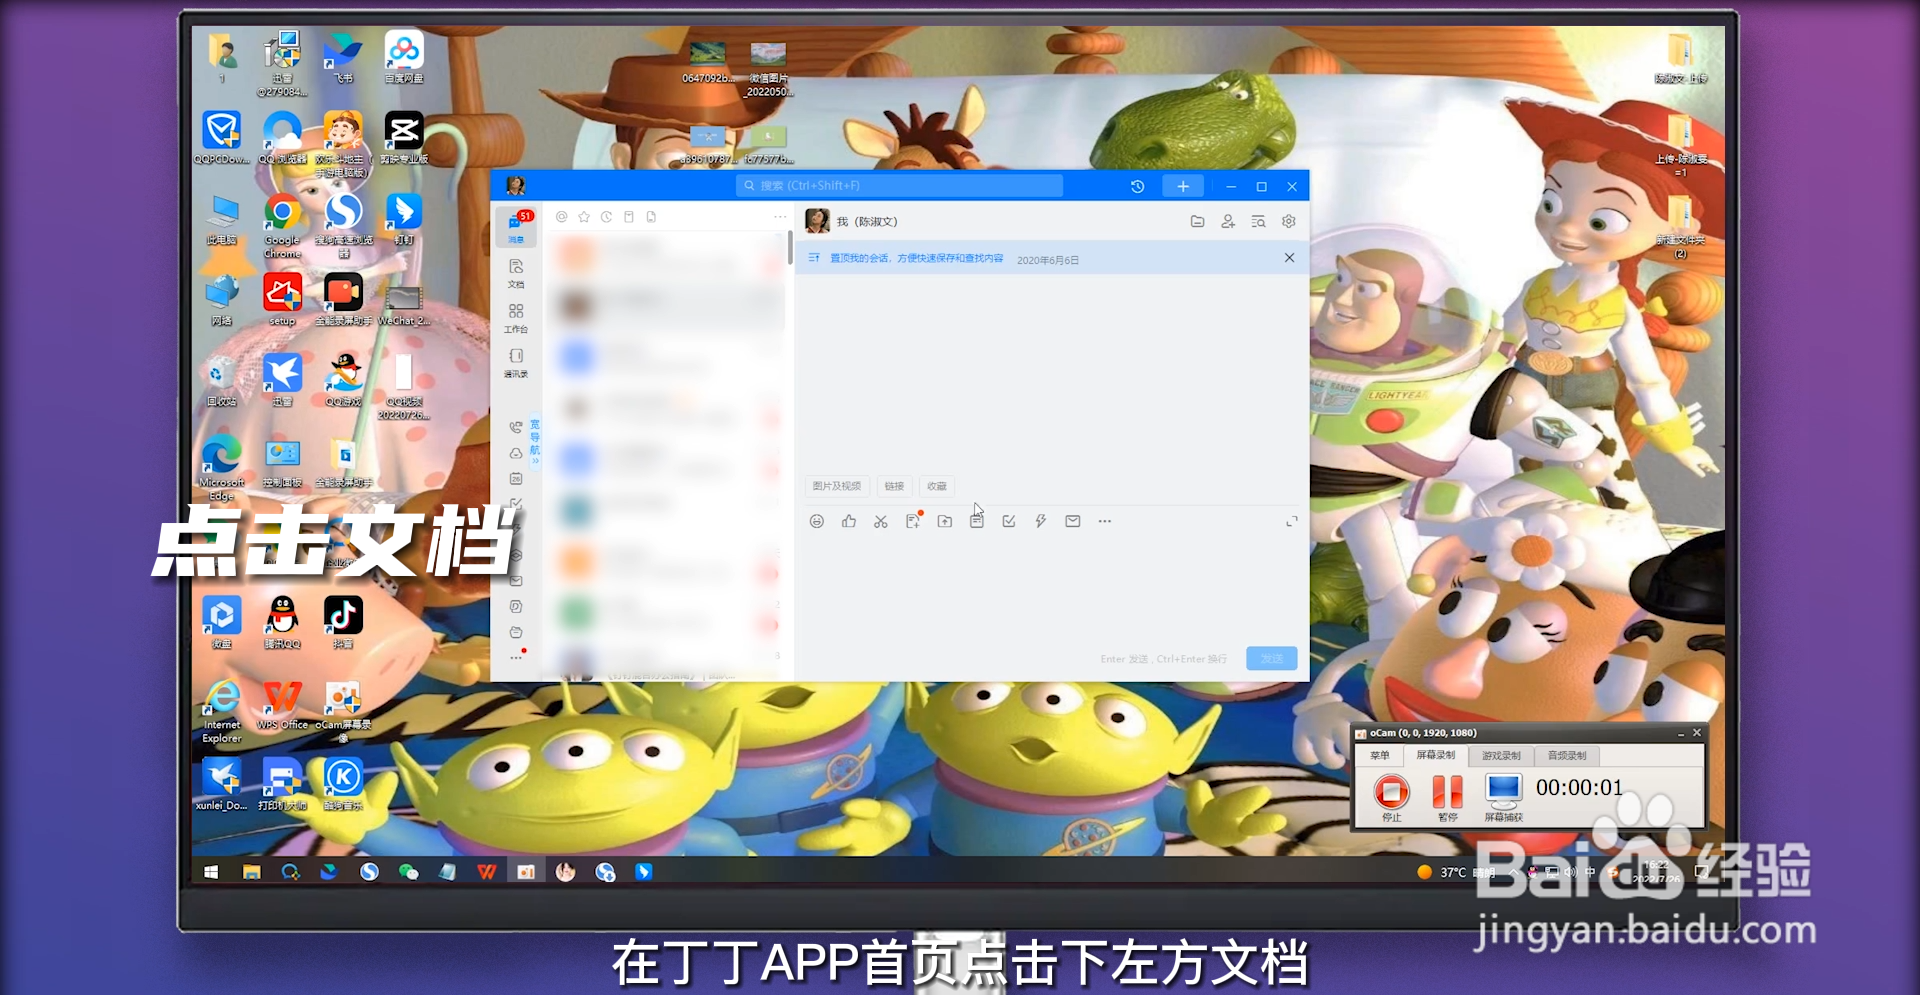Screen dimensions: 1920x995
Task: Filter conversations by starred icon
Action: click(584, 217)
